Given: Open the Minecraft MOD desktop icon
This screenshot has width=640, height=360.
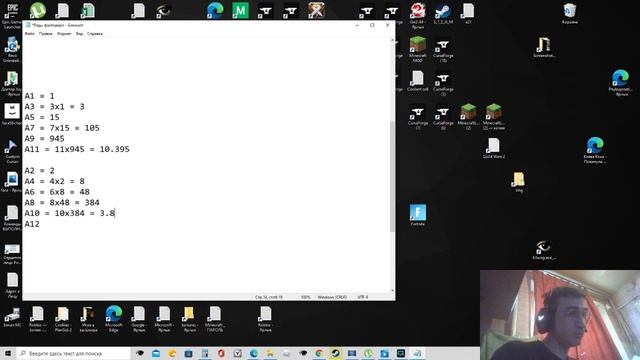Looking at the screenshot, I should tap(418, 49).
